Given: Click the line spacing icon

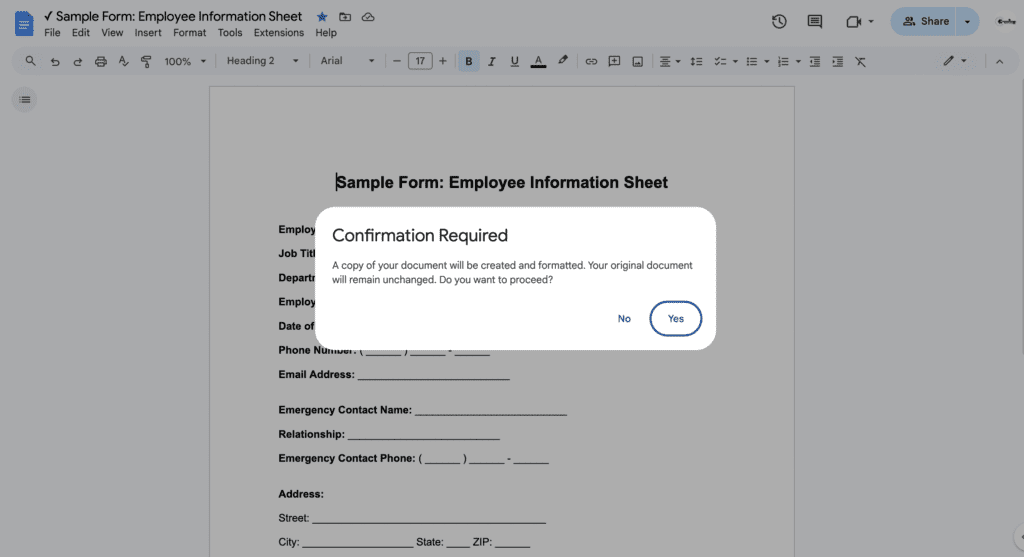Looking at the screenshot, I should [x=696, y=61].
